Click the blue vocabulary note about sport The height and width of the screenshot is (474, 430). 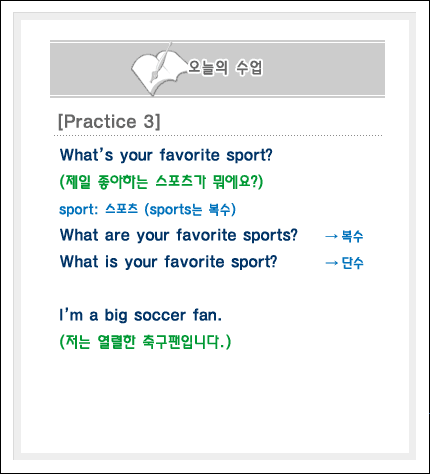[147, 209]
